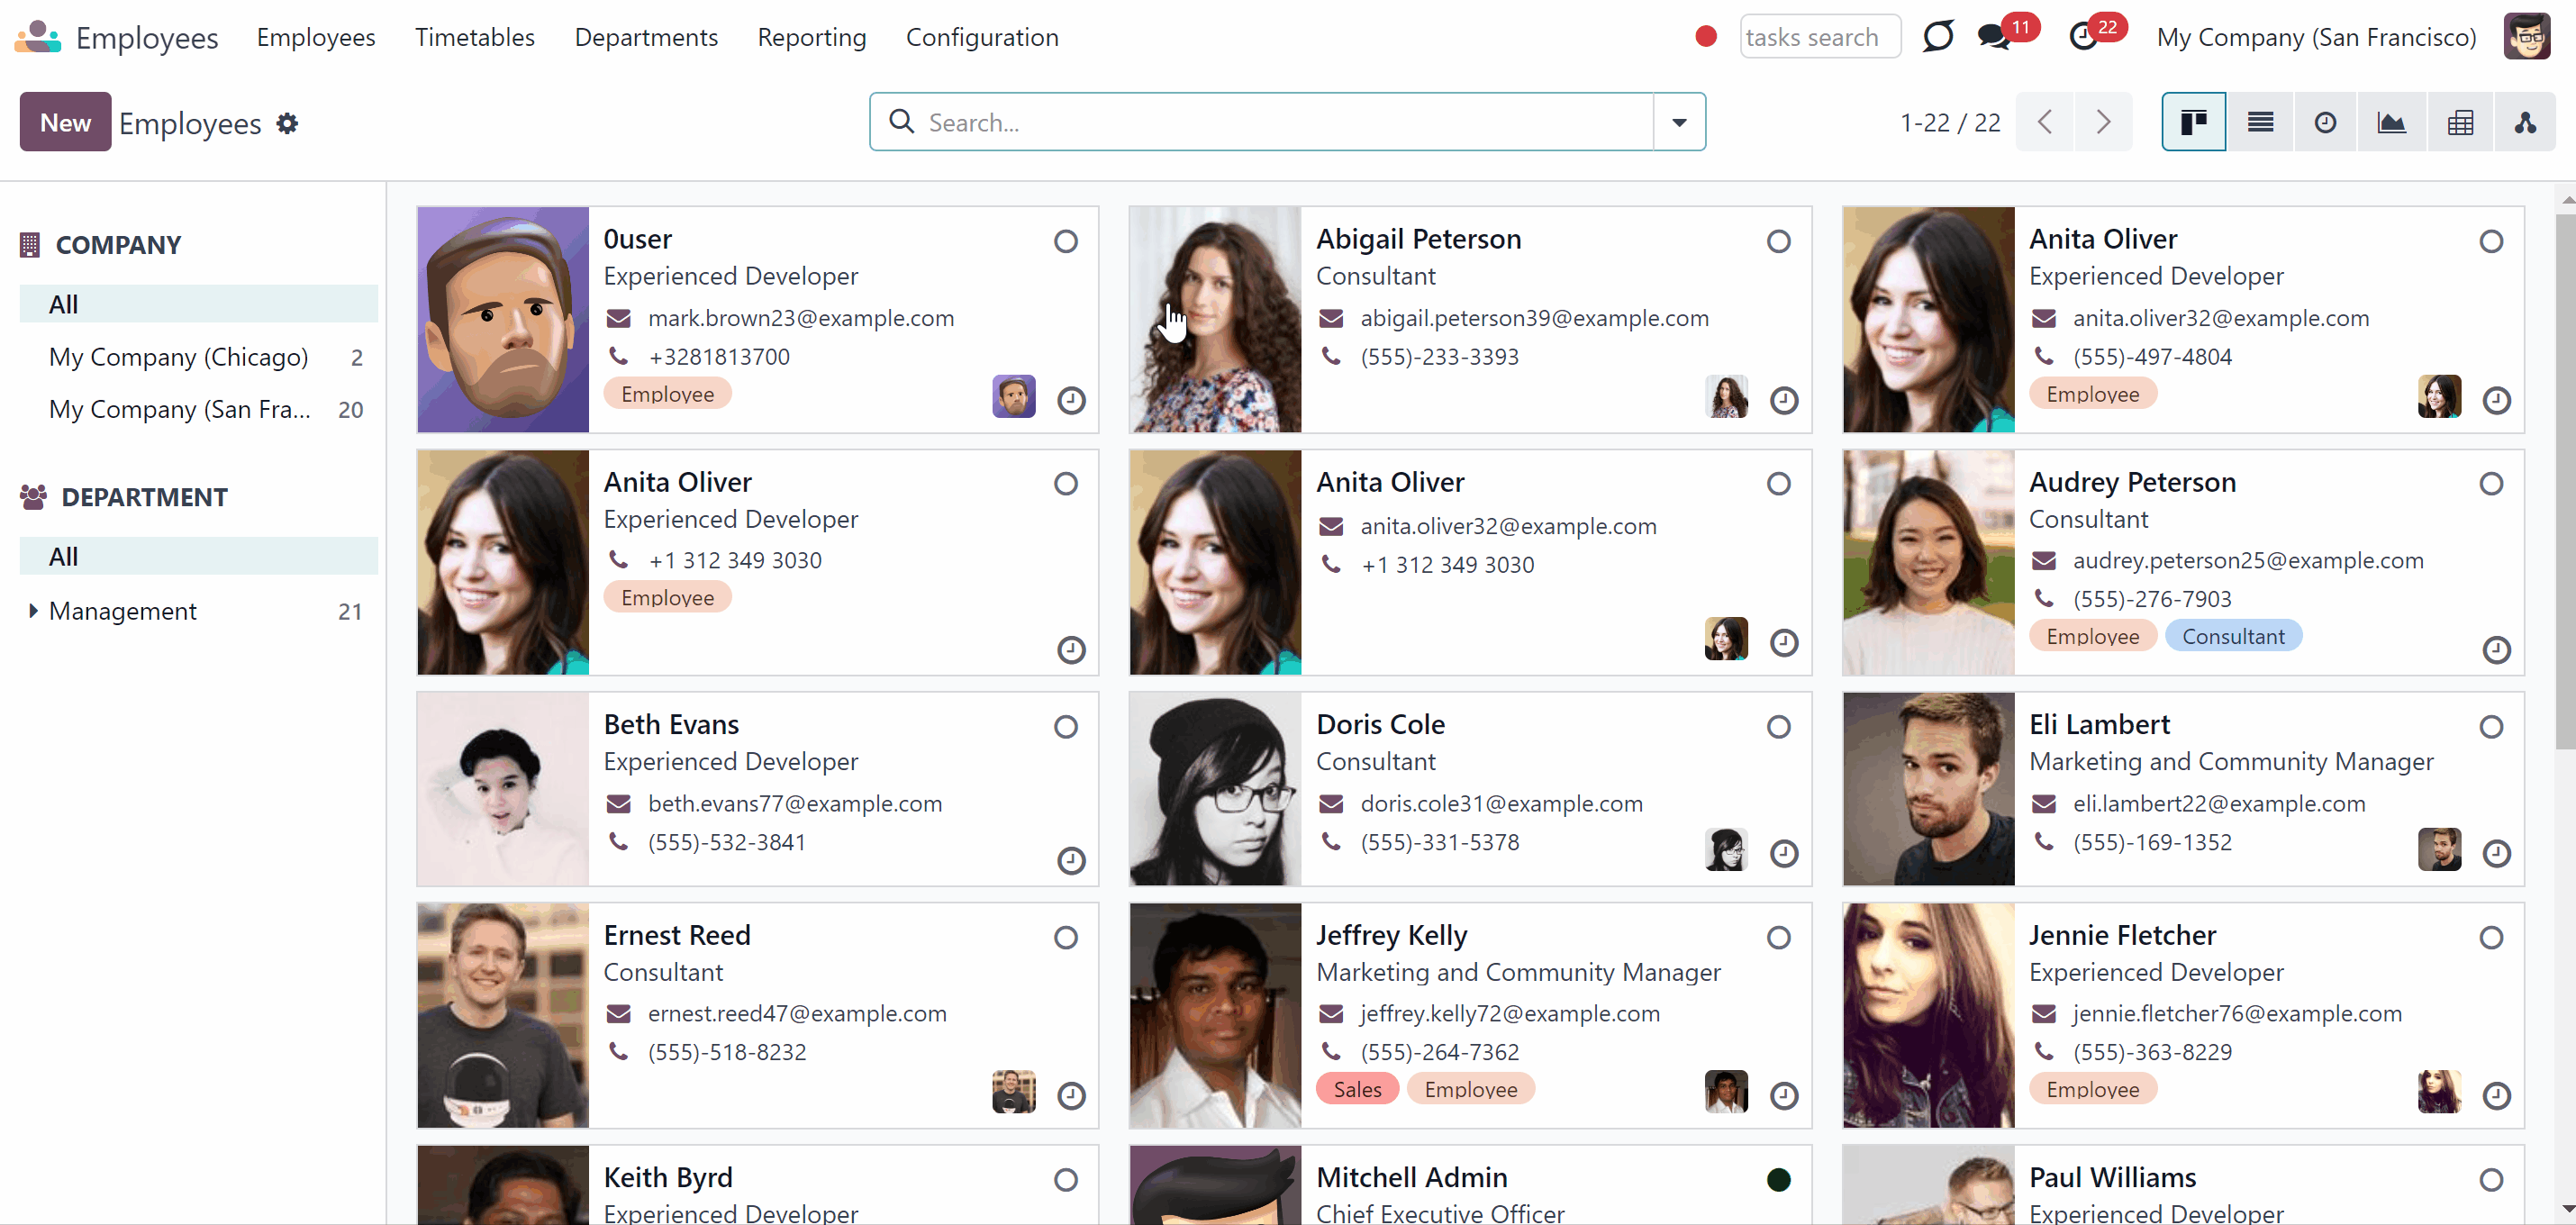This screenshot has height=1225, width=2576.
Task: Filter by My Company (San Francisco) in sidebar
Action: point(199,409)
